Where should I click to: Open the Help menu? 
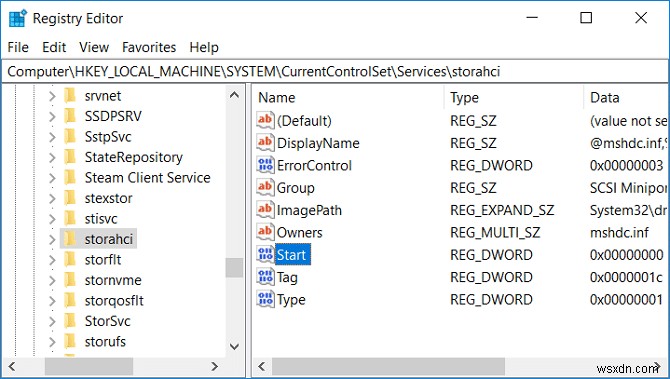[x=204, y=47]
